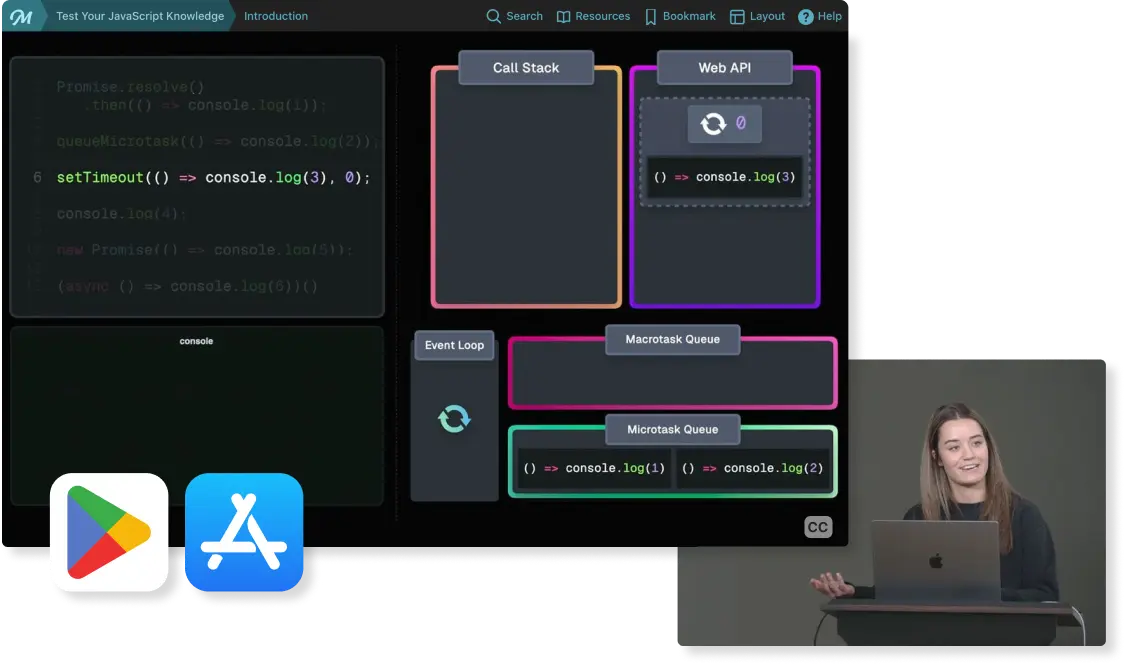1125x665 pixels.
Task: Open the Layout menu label
Action: click(x=767, y=16)
